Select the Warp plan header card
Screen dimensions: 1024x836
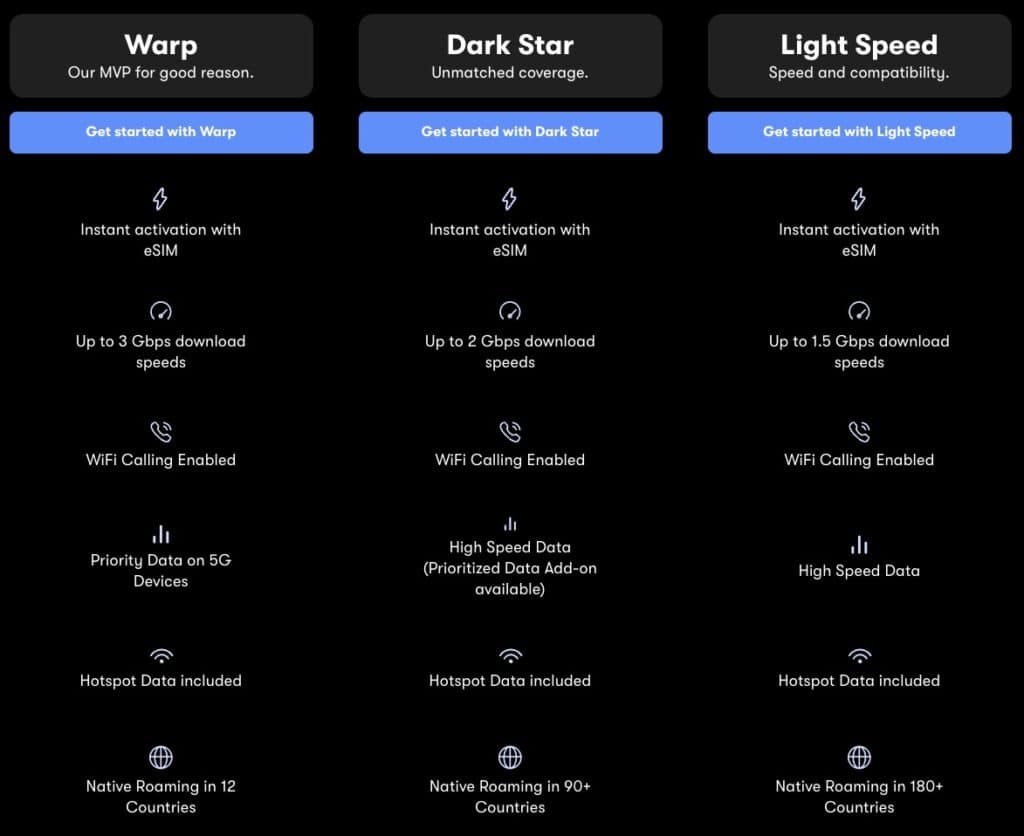coord(161,56)
